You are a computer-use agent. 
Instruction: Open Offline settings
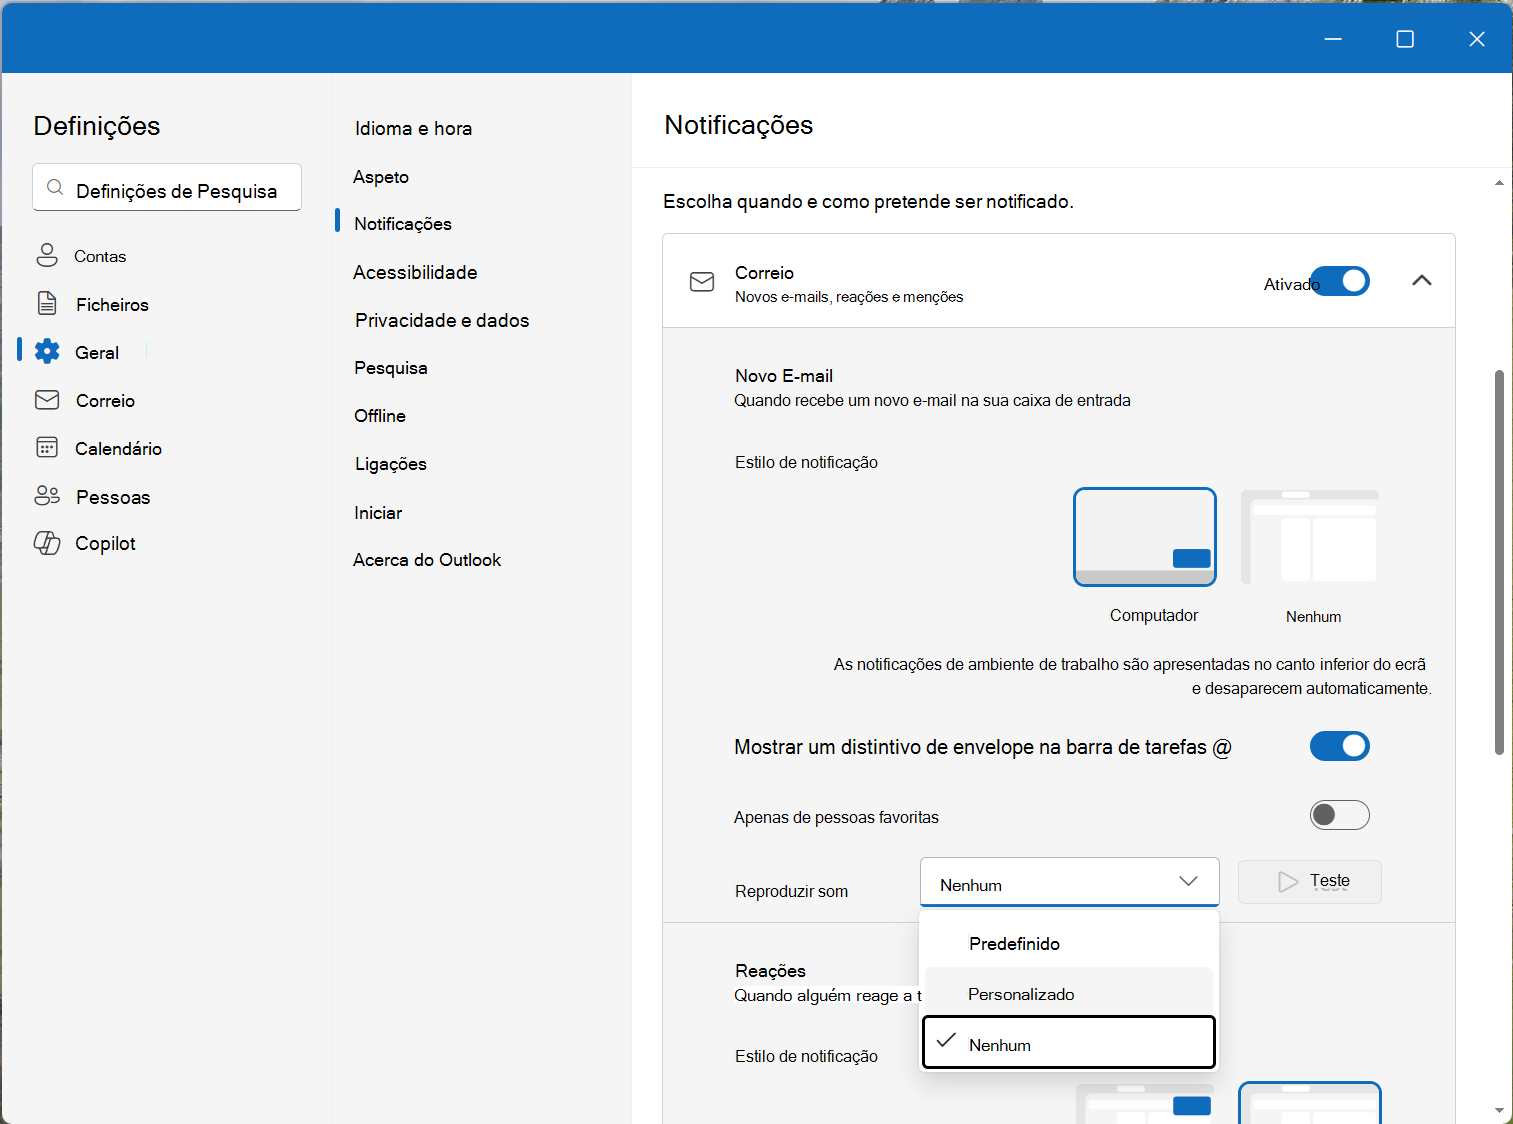pyautogui.click(x=380, y=416)
